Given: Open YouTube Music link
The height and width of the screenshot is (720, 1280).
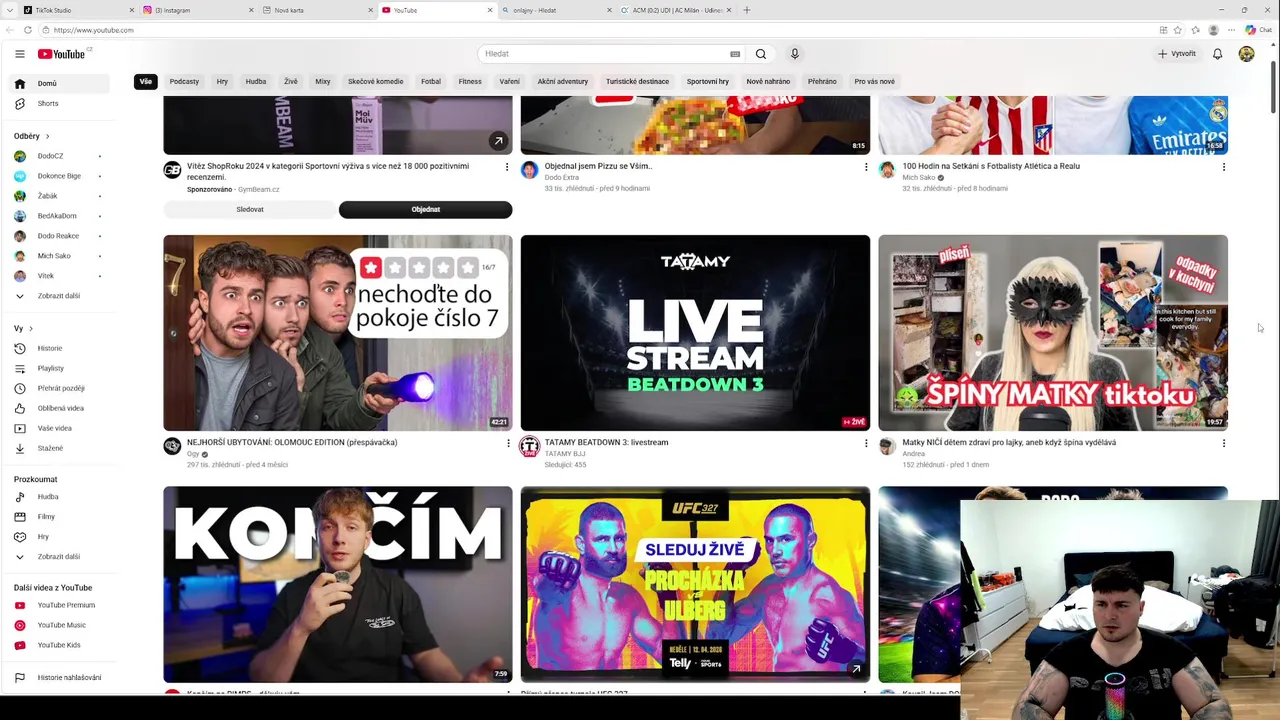Looking at the screenshot, I should point(60,625).
